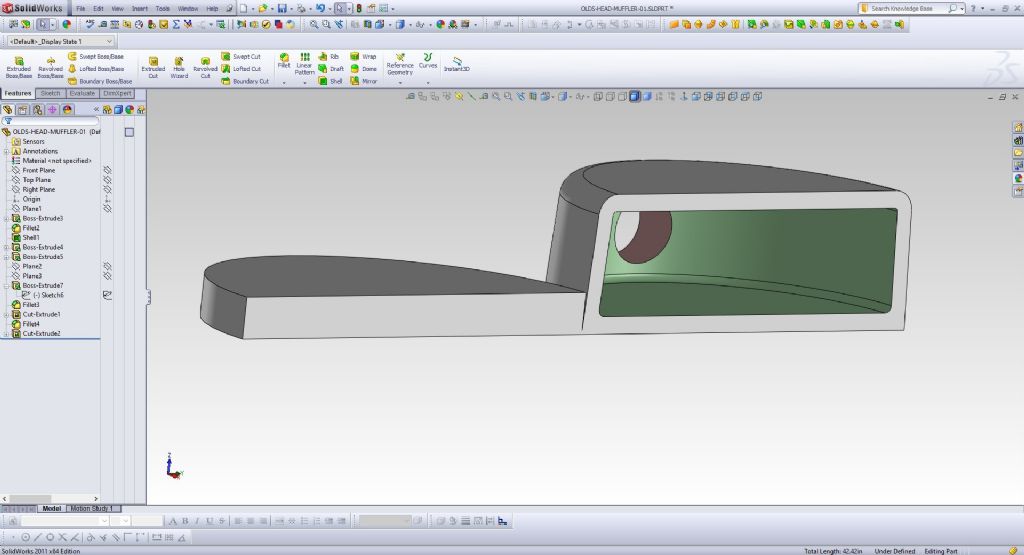The image size is (1024, 555).
Task: Select the Shell feature tool
Action: [x=330, y=81]
